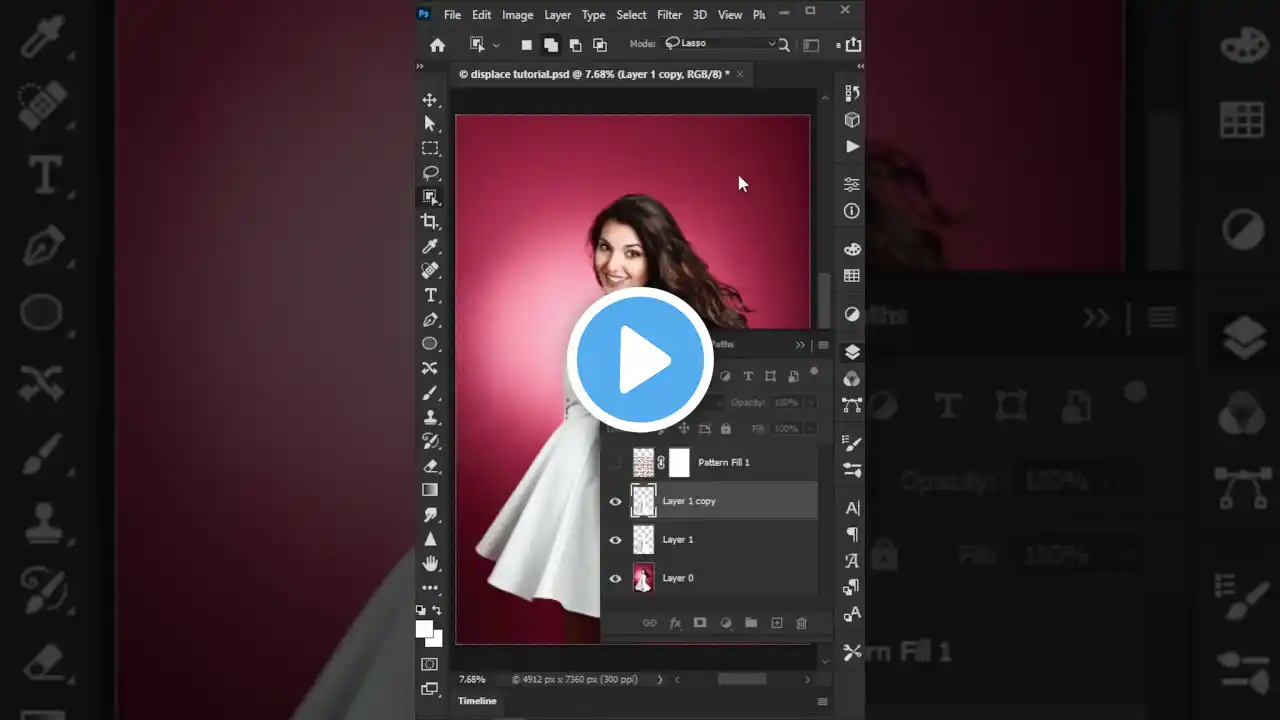
Task: Click the Create new layer button
Action: click(x=776, y=623)
